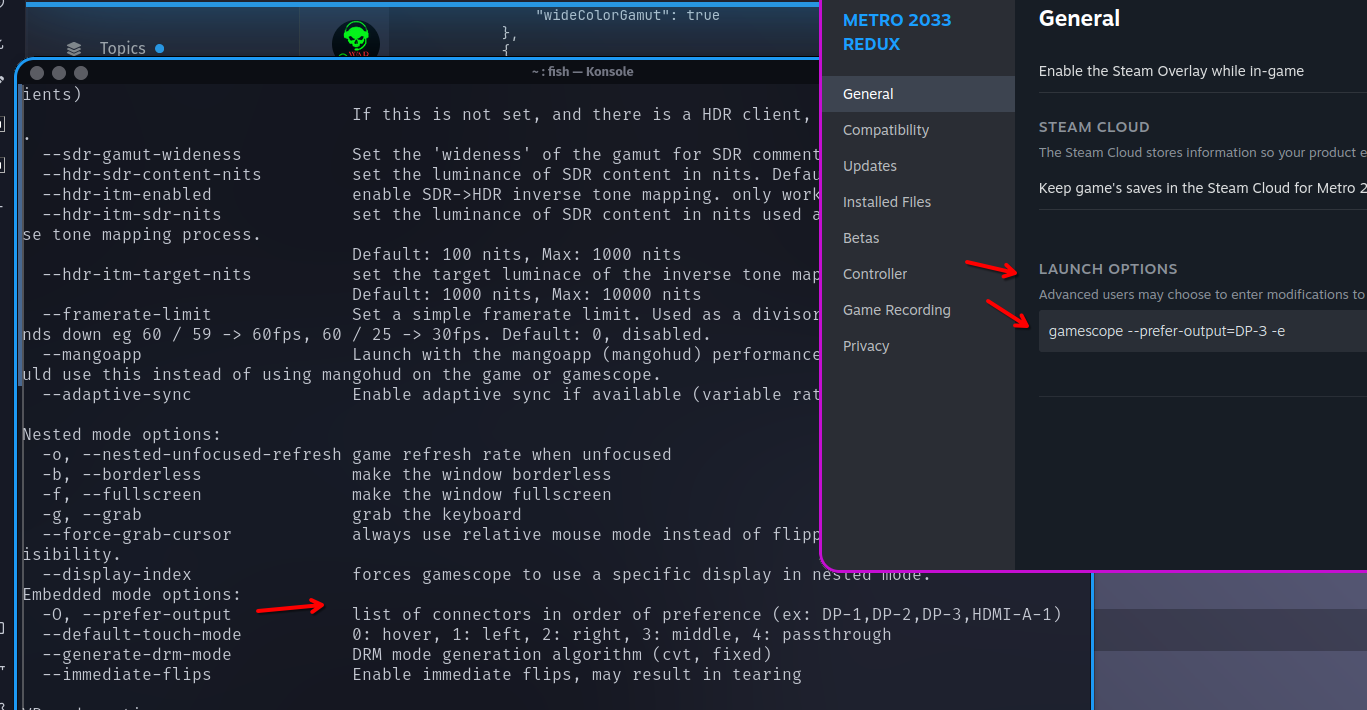Open the Privacy section

pos(865,346)
